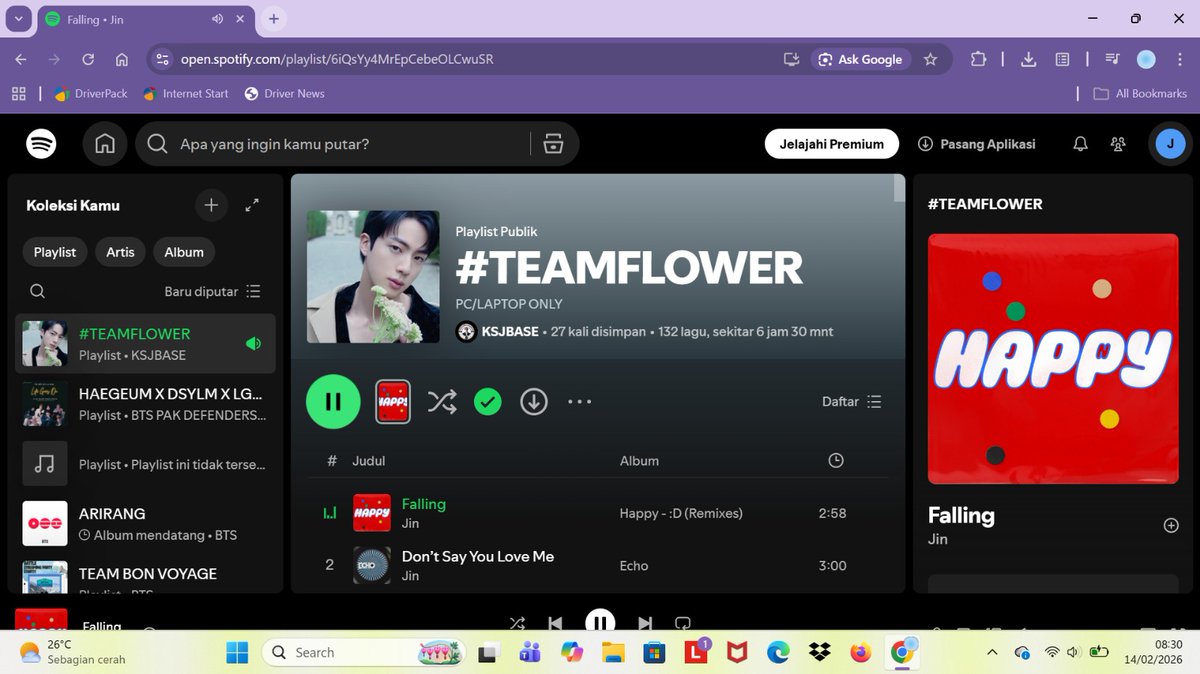The height and width of the screenshot is (674, 1200).
Task: Open the tab search chevron
Action: (18, 19)
